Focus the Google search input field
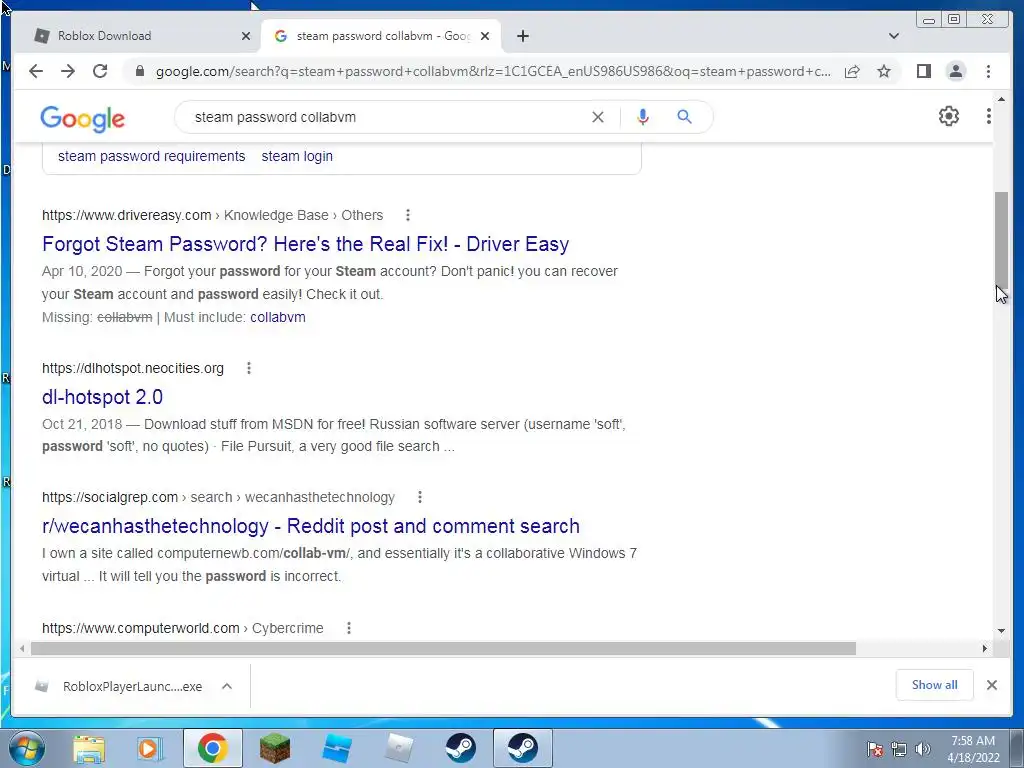The image size is (1024, 768). pyautogui.click(x=385, y=117)
